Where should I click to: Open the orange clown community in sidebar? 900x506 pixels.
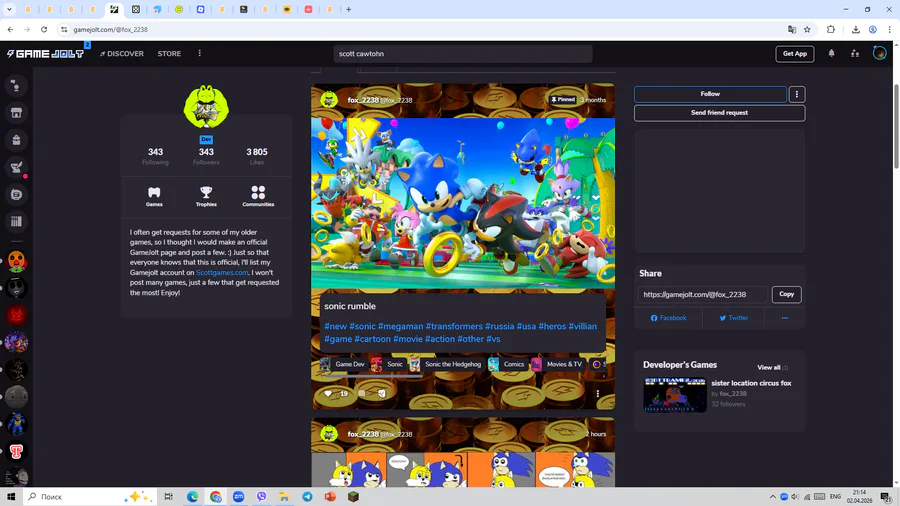16,261
